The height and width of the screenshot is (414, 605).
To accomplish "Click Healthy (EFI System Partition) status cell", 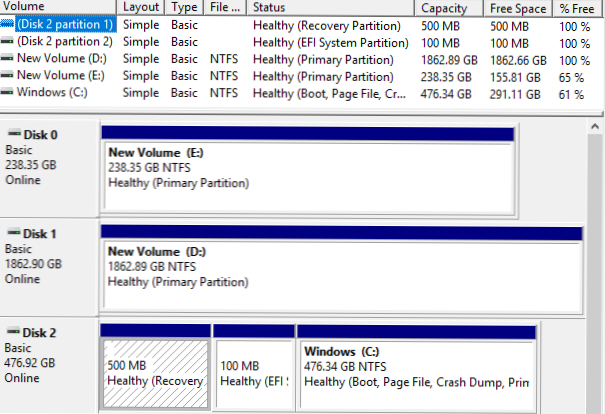I will click(x=331, y=42).
